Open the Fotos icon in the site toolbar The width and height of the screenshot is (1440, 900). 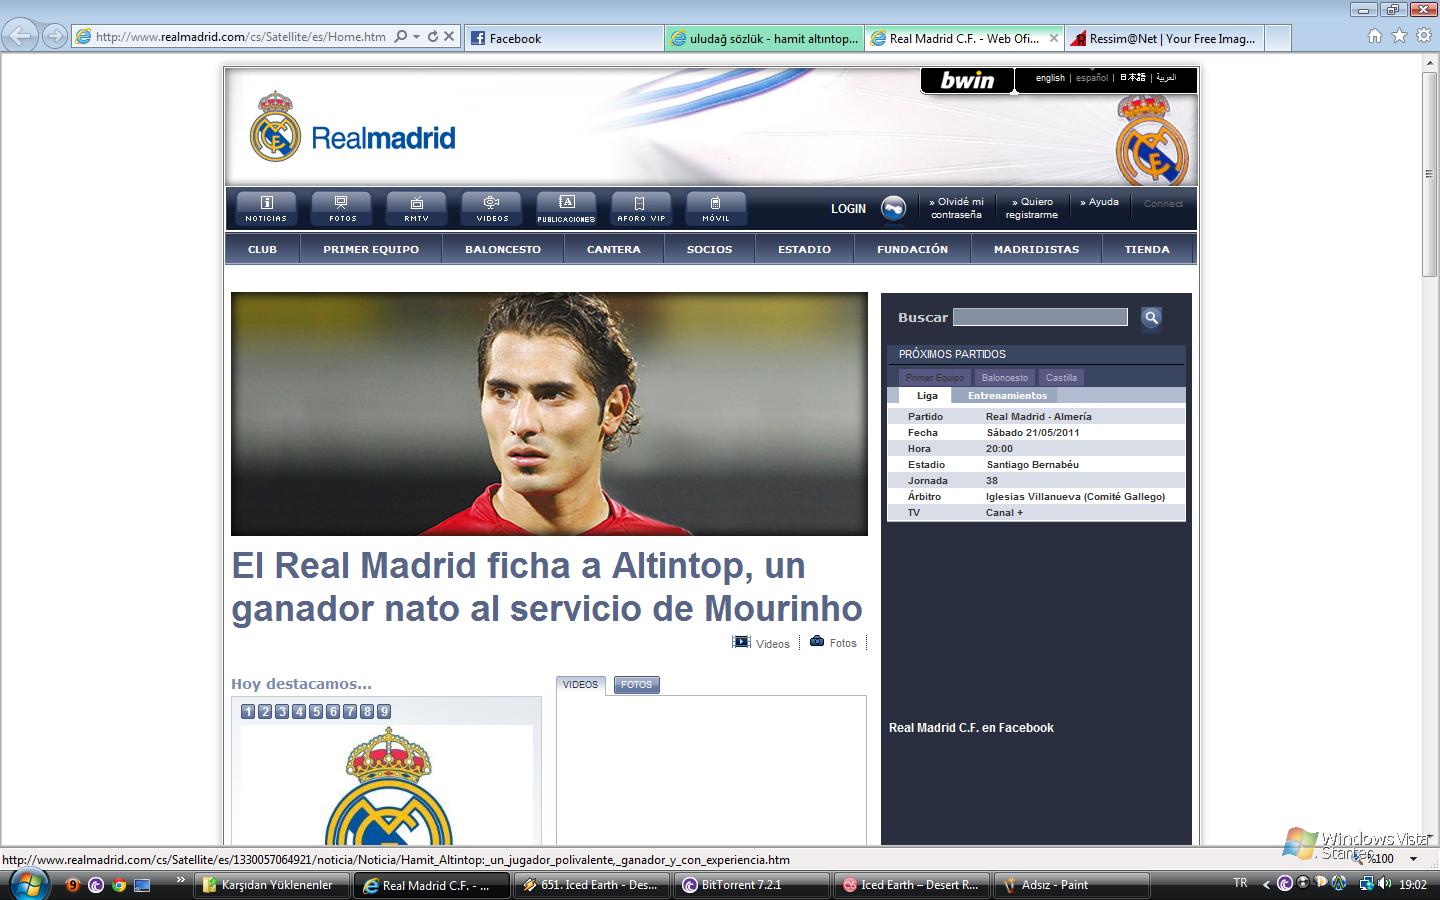[342, 208]
